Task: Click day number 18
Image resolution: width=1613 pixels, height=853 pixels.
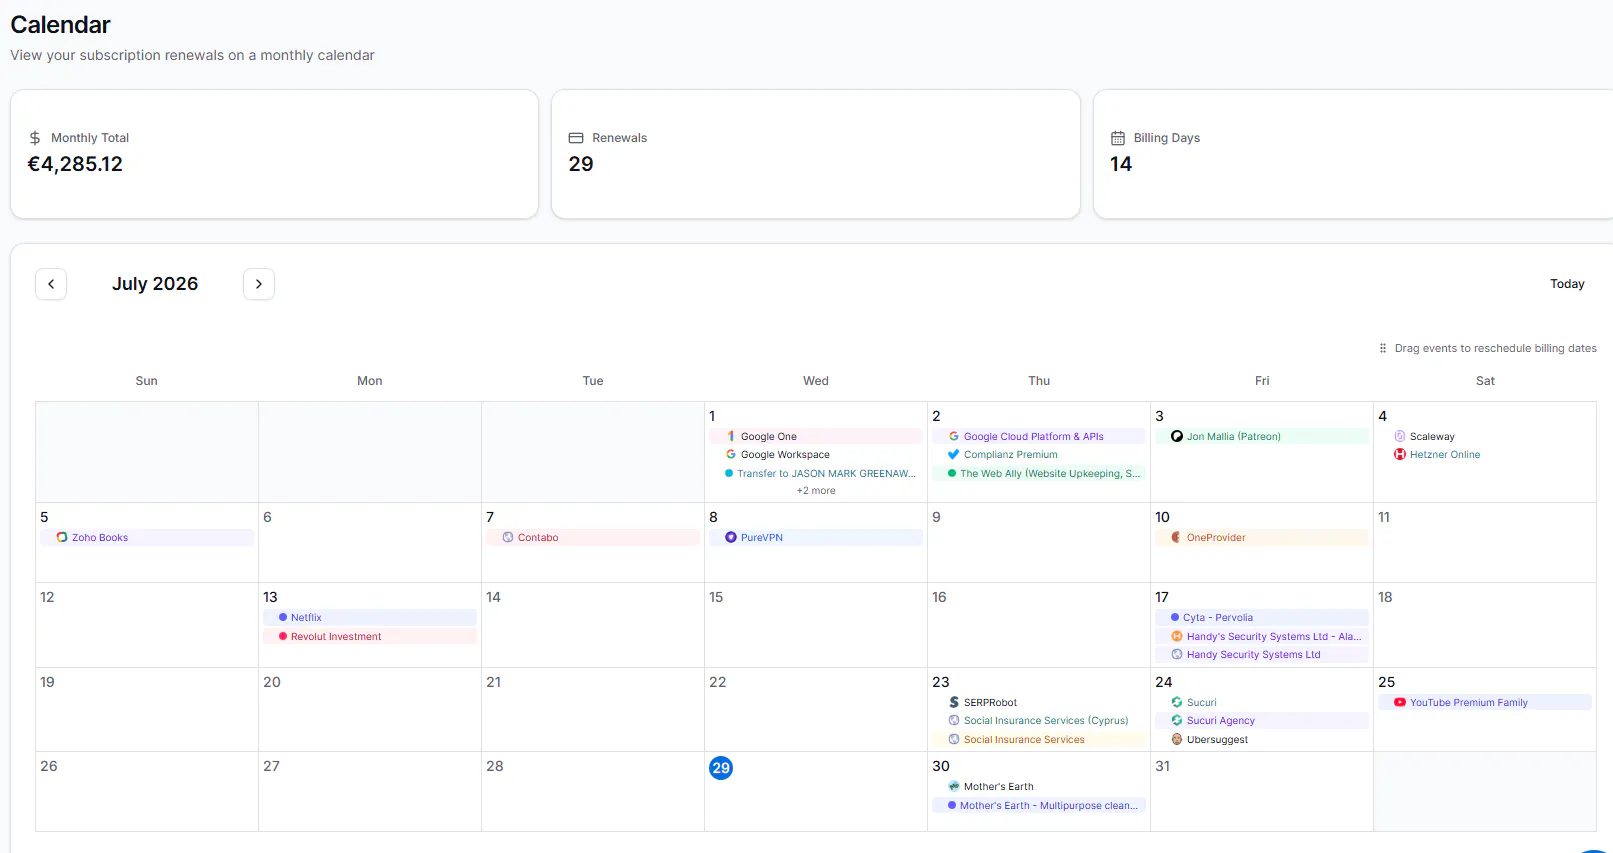Action: (1385, 597)
